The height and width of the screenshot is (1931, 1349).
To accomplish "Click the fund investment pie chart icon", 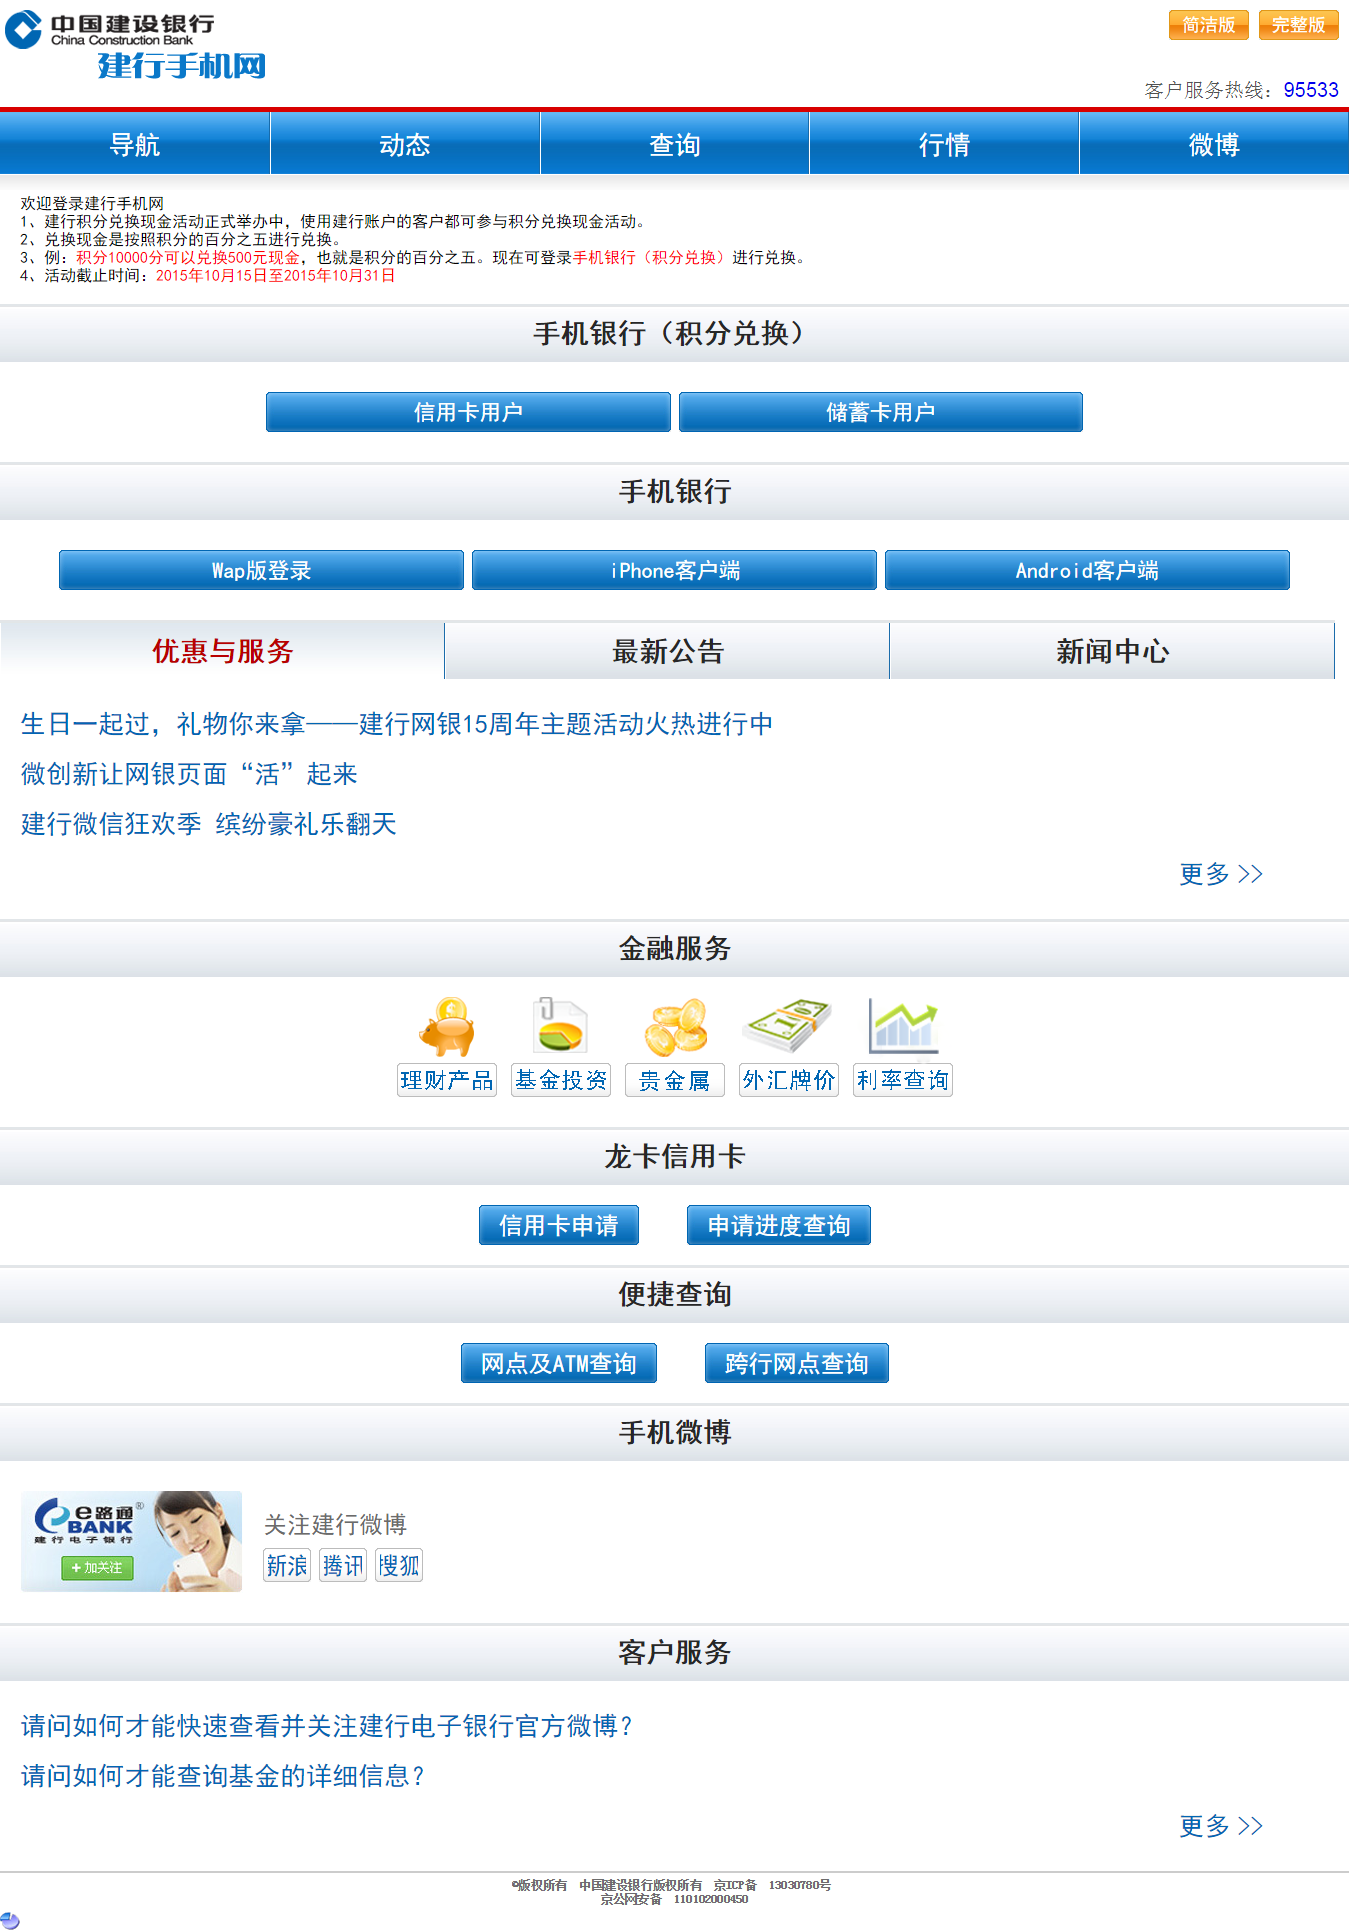I will [x=560, y=1026].
